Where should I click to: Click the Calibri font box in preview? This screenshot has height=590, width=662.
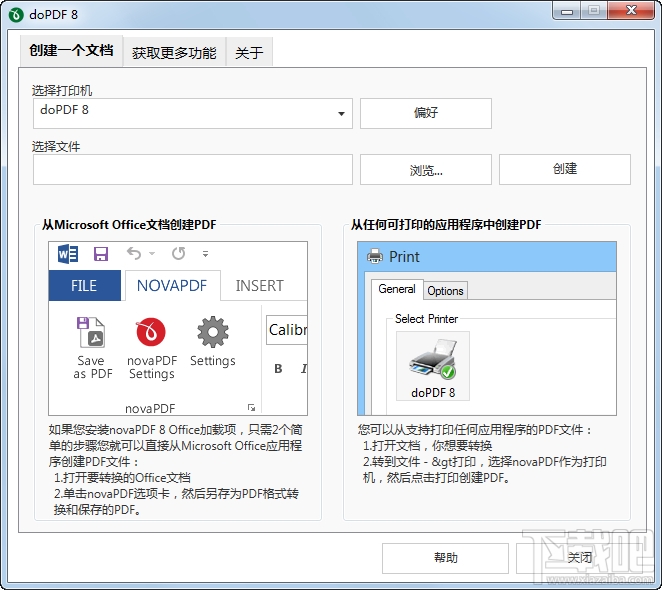click(x=287, y=330)
